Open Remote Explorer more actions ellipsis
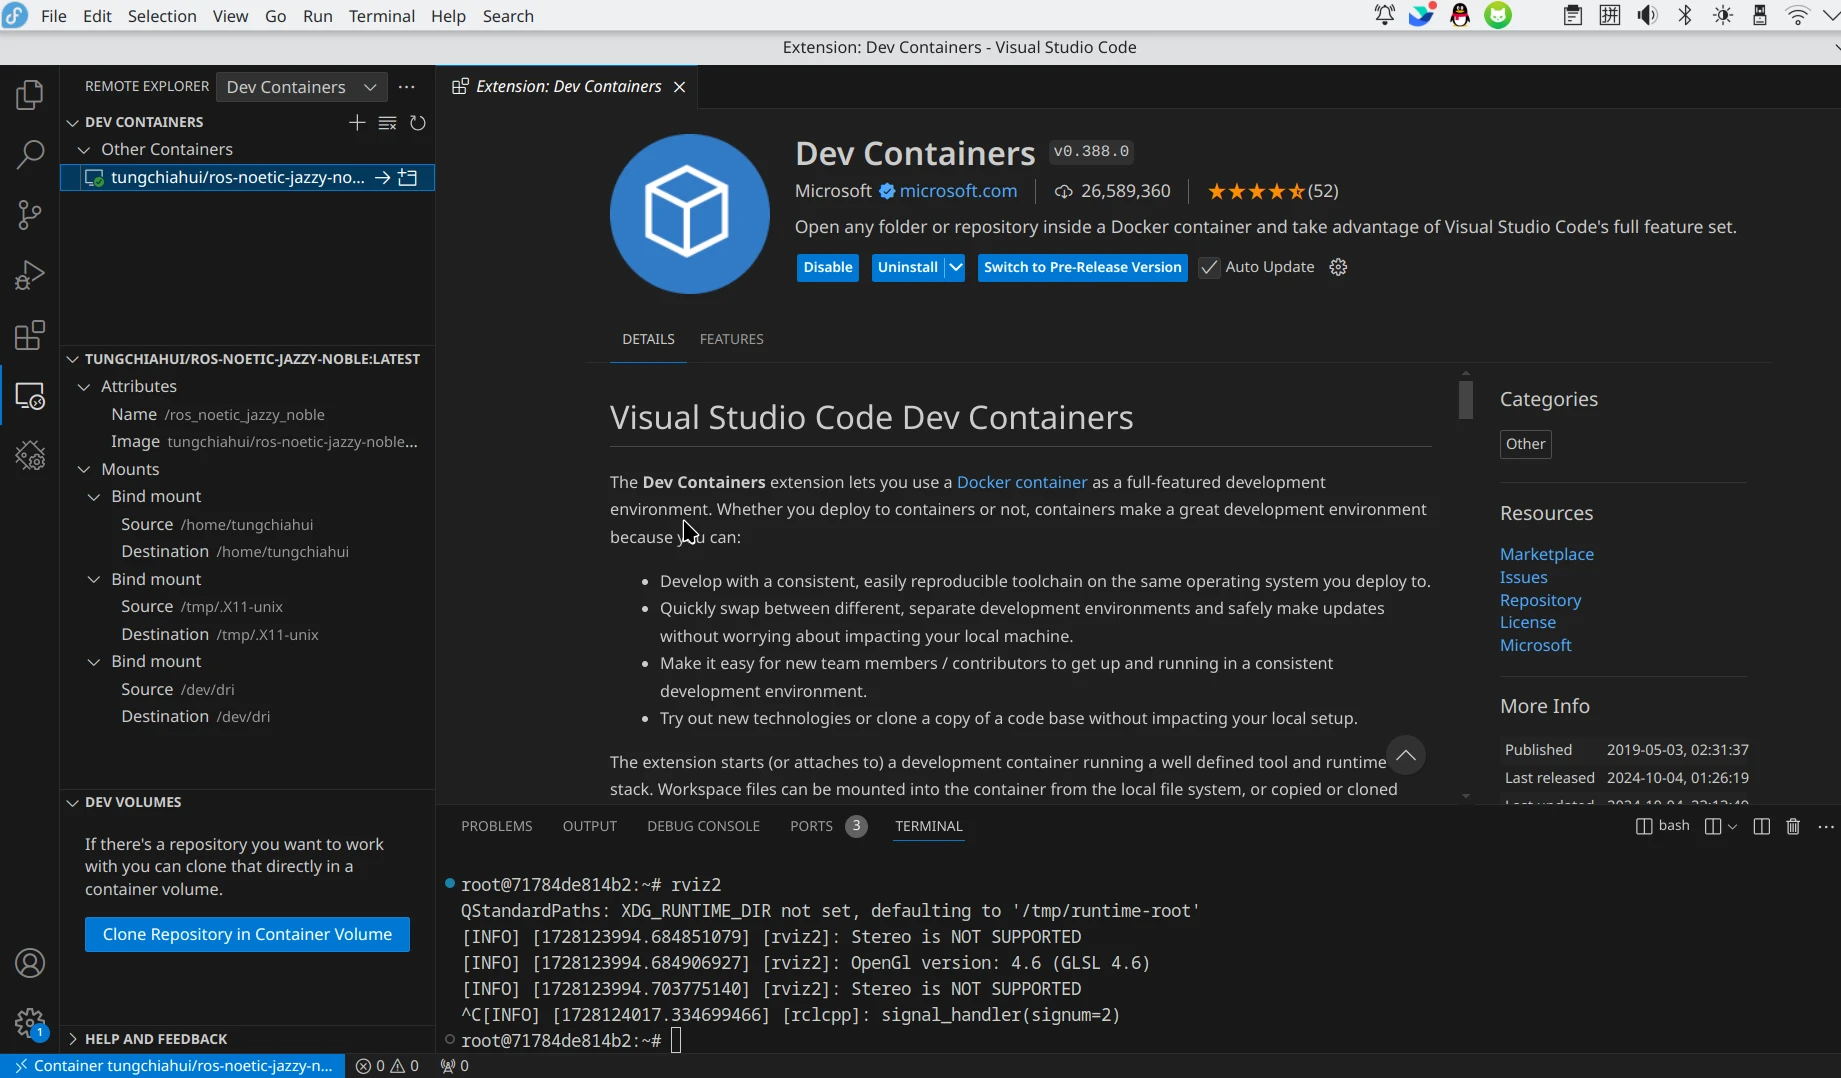The width and height of the screenshot is (1841, 1078). point(406,87)
